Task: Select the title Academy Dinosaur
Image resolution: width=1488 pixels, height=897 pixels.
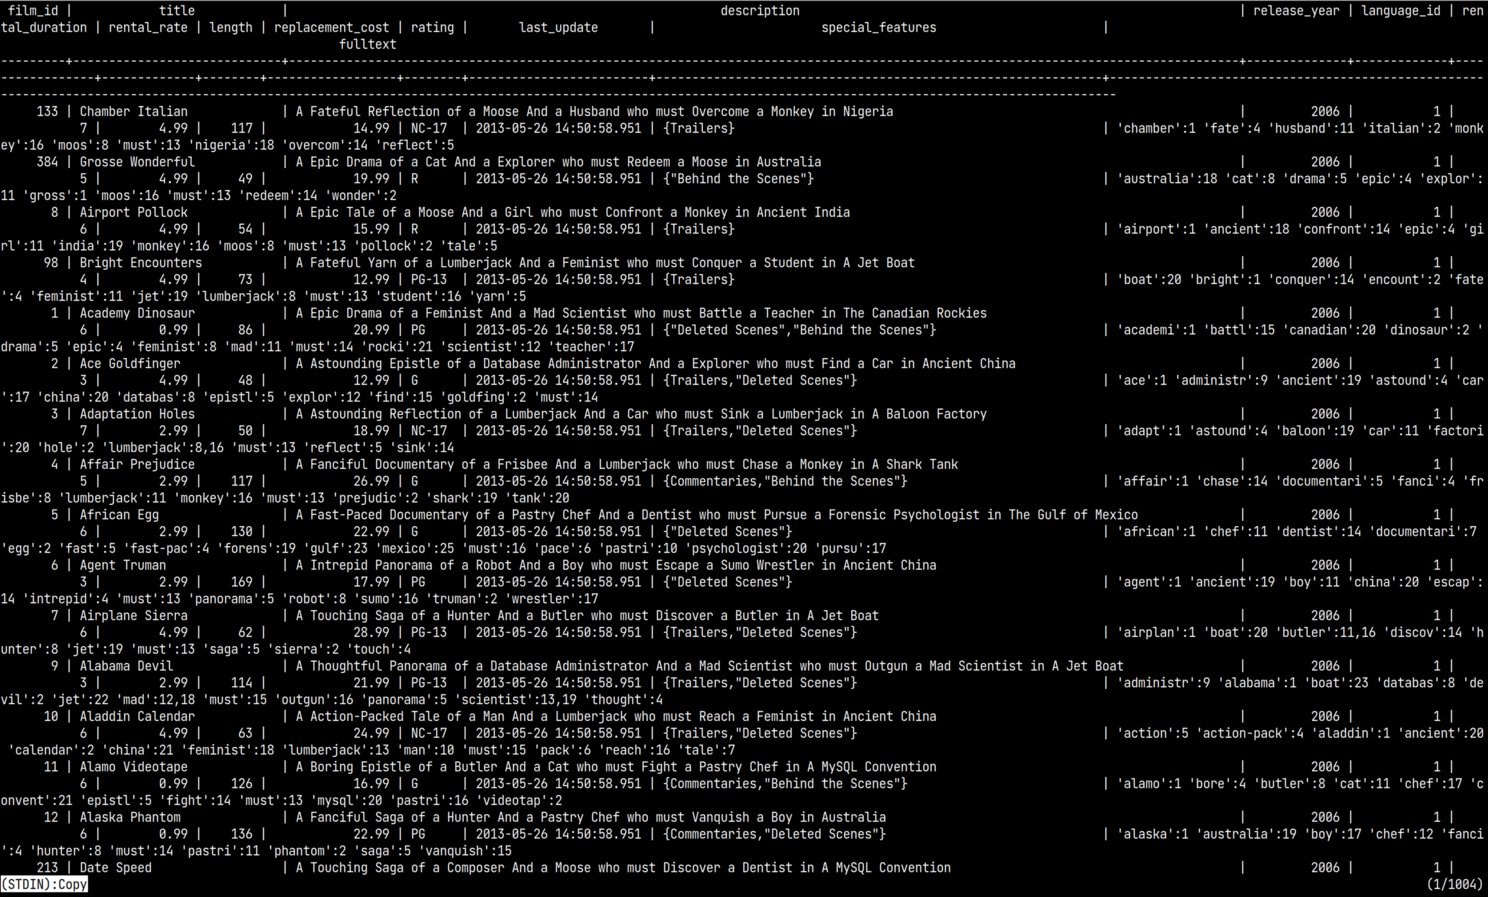Action: [x=137, y=313]
